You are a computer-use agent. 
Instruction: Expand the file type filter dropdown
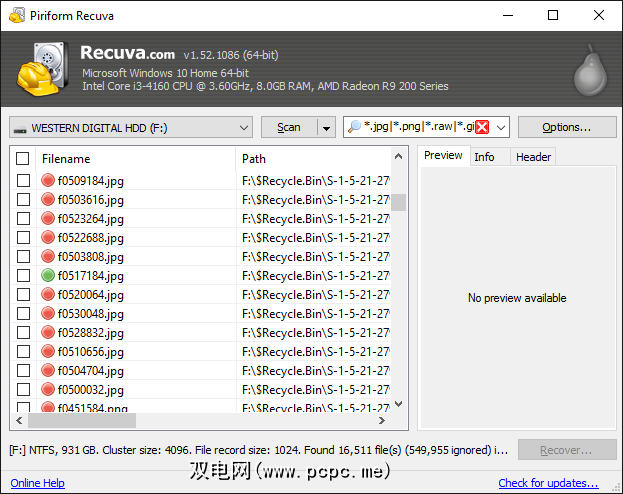[501, 128]
